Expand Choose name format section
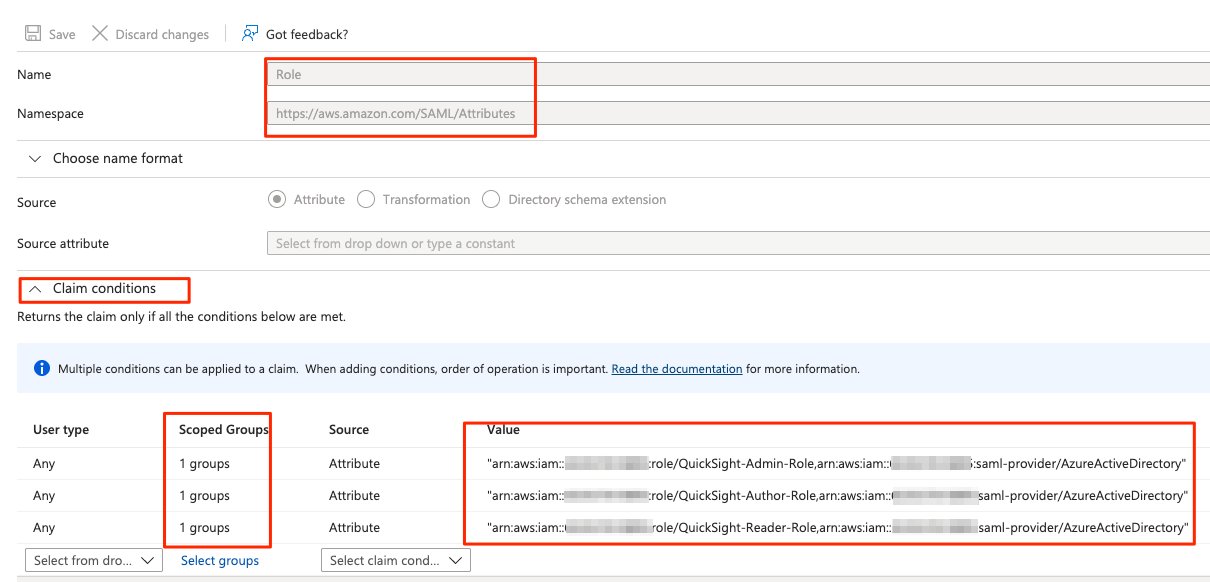The width and height of the screenshot is (1210, 582). point(106,158)
